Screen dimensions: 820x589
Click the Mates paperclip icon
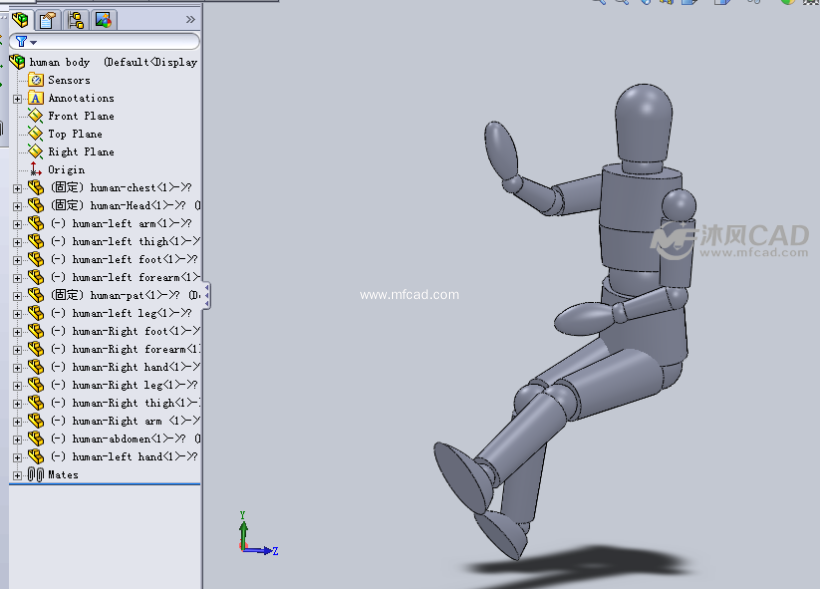coord(36,474)
